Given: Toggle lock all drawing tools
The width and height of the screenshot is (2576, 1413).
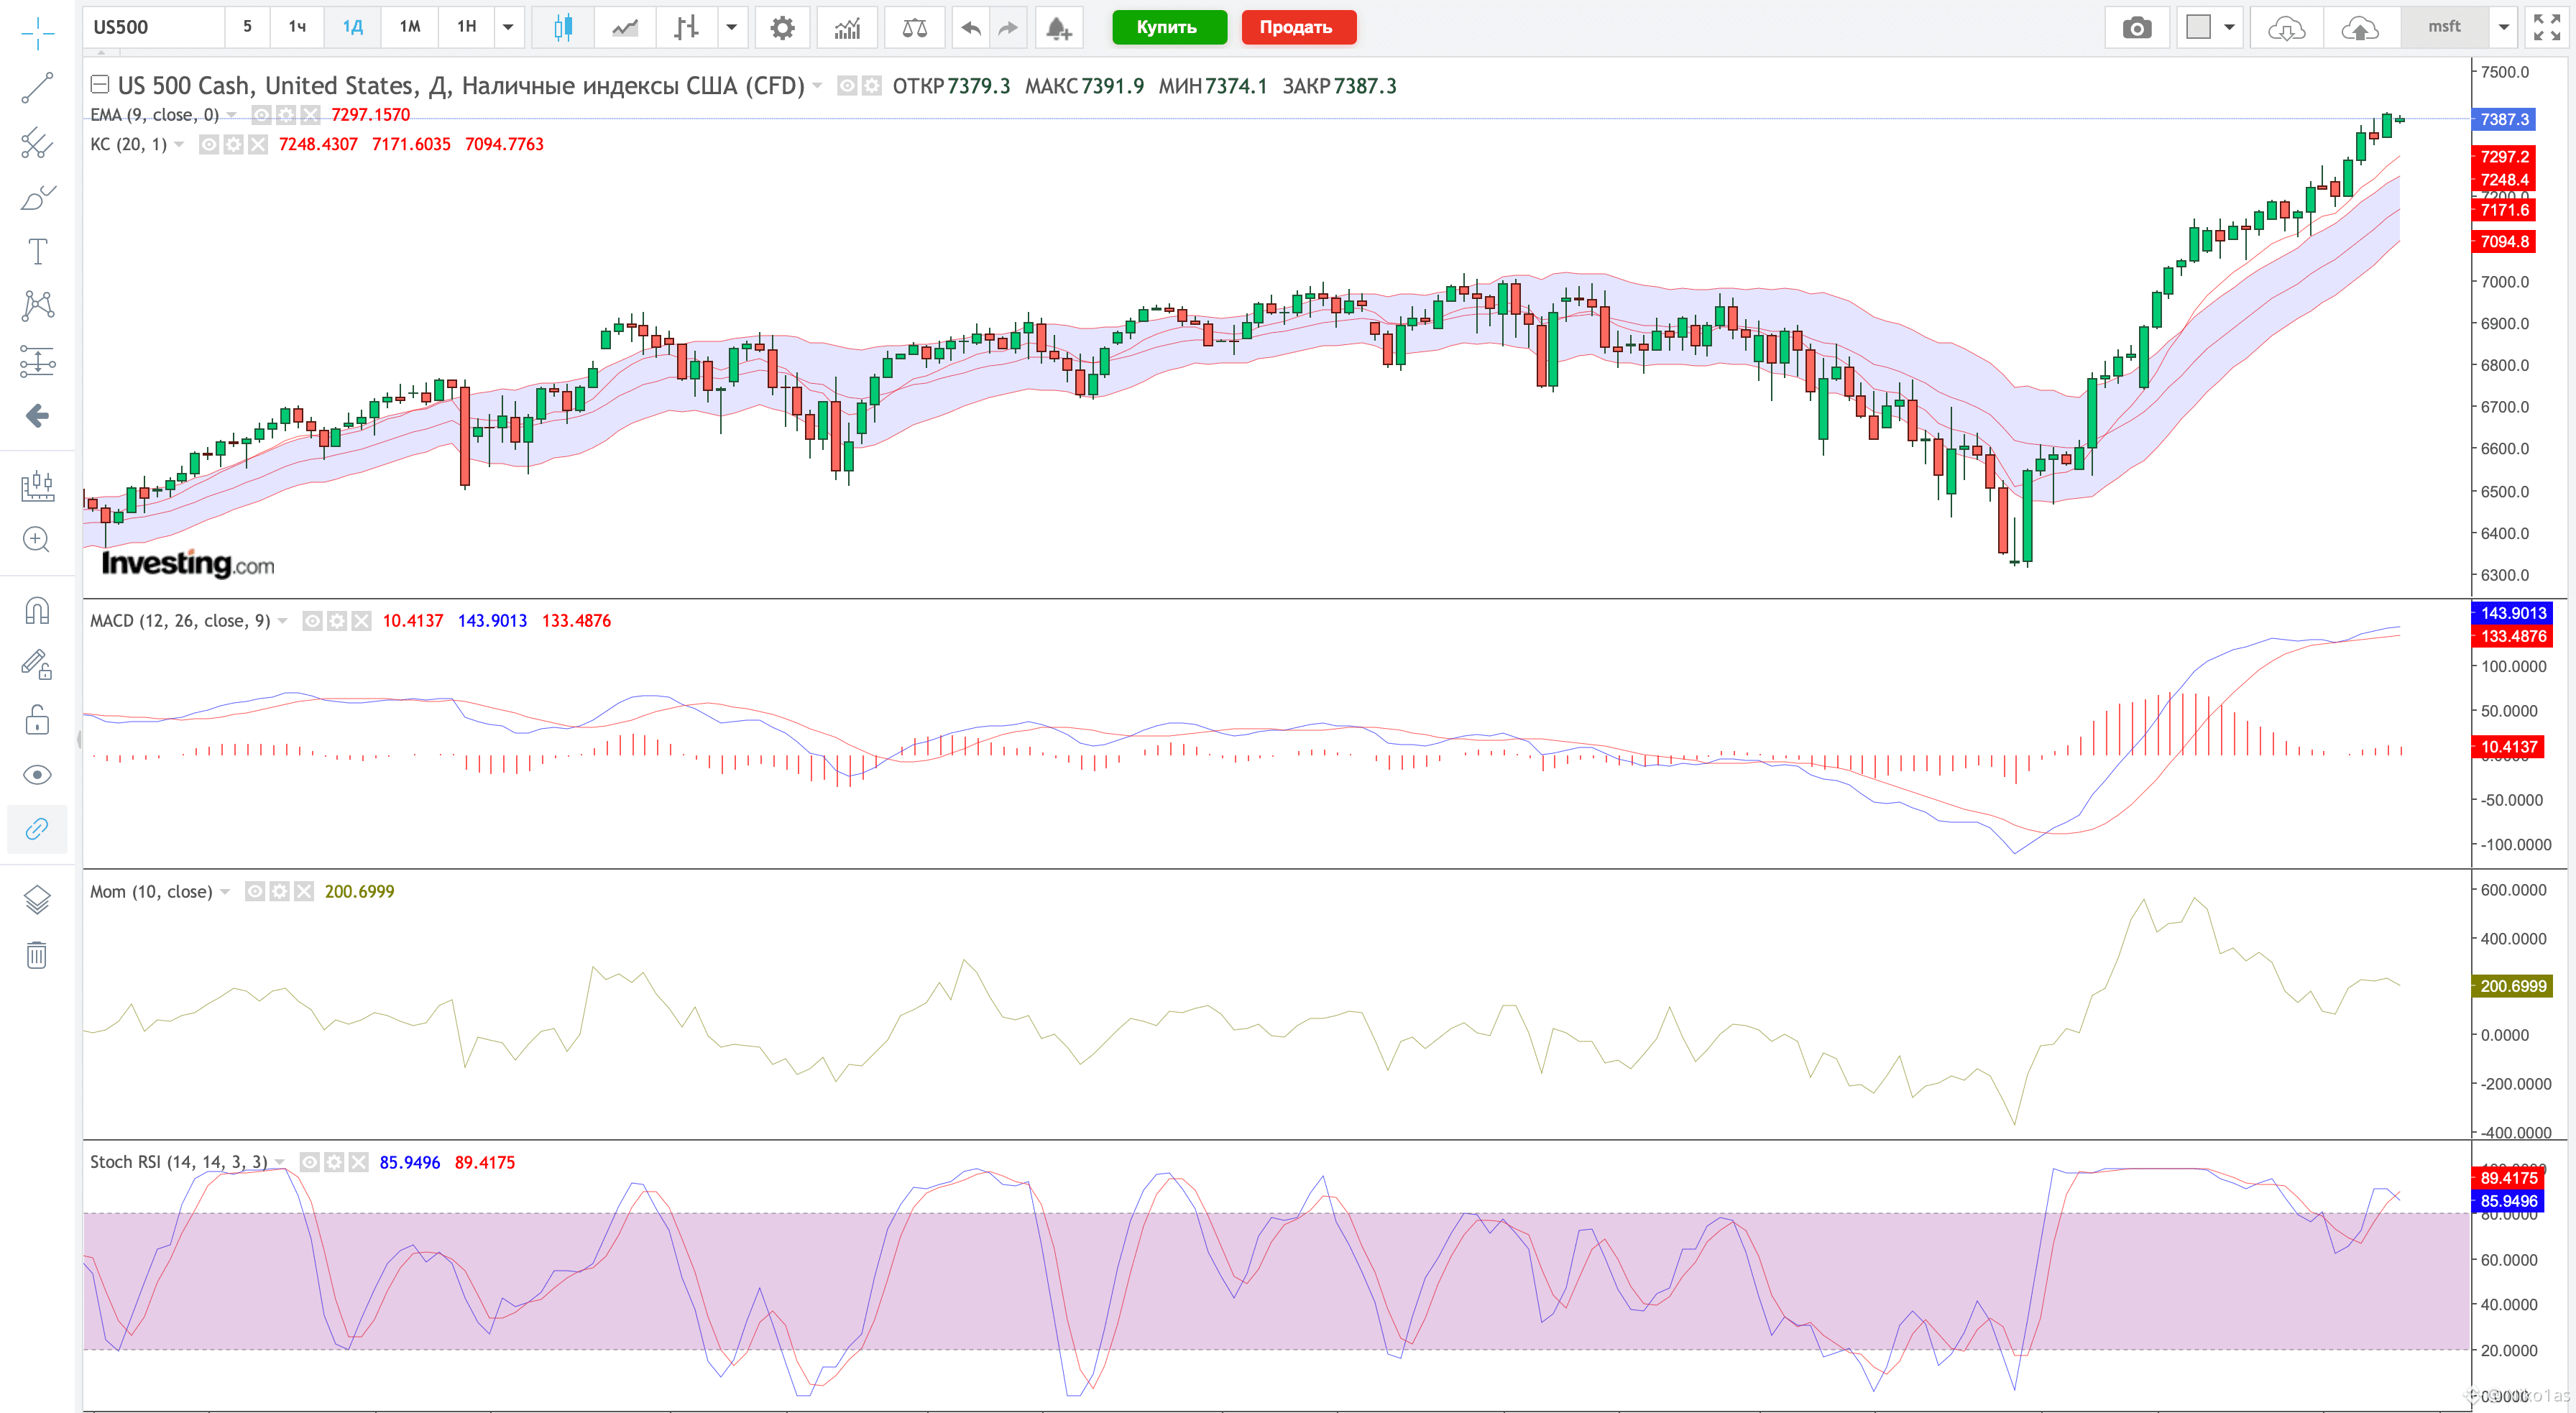Looking at the screenshot, I should click(x=37, y=720).
